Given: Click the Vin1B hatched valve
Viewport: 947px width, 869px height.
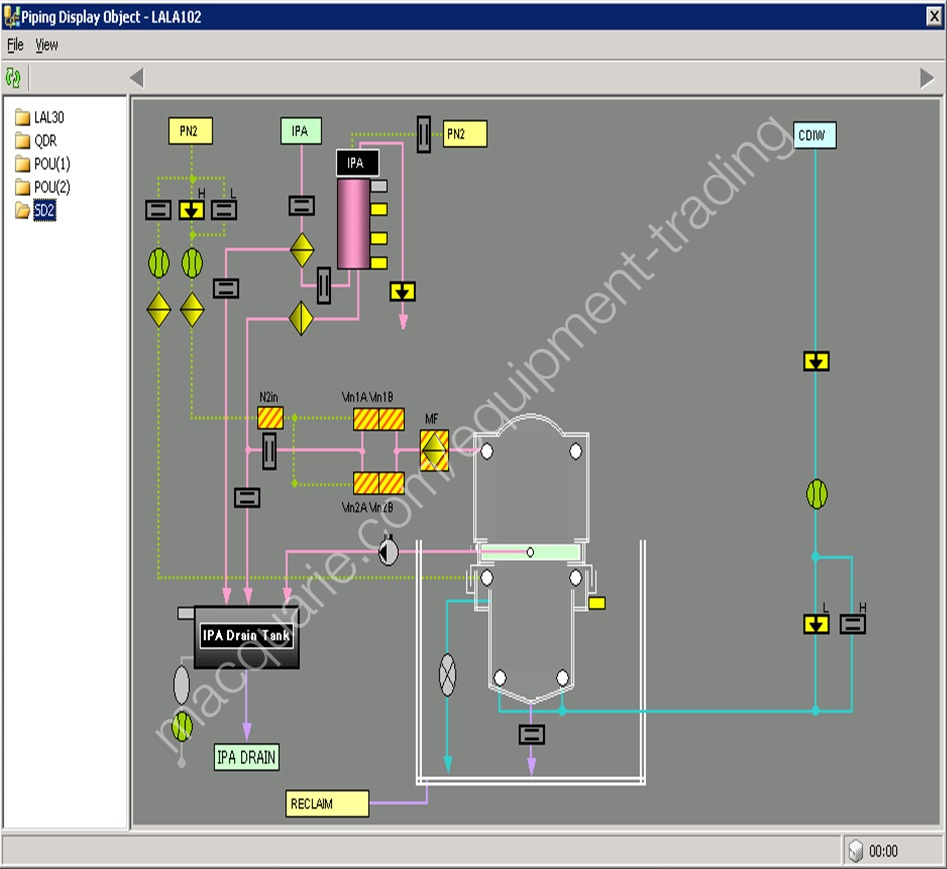Looking at the screenshot, I should point(391,419).
